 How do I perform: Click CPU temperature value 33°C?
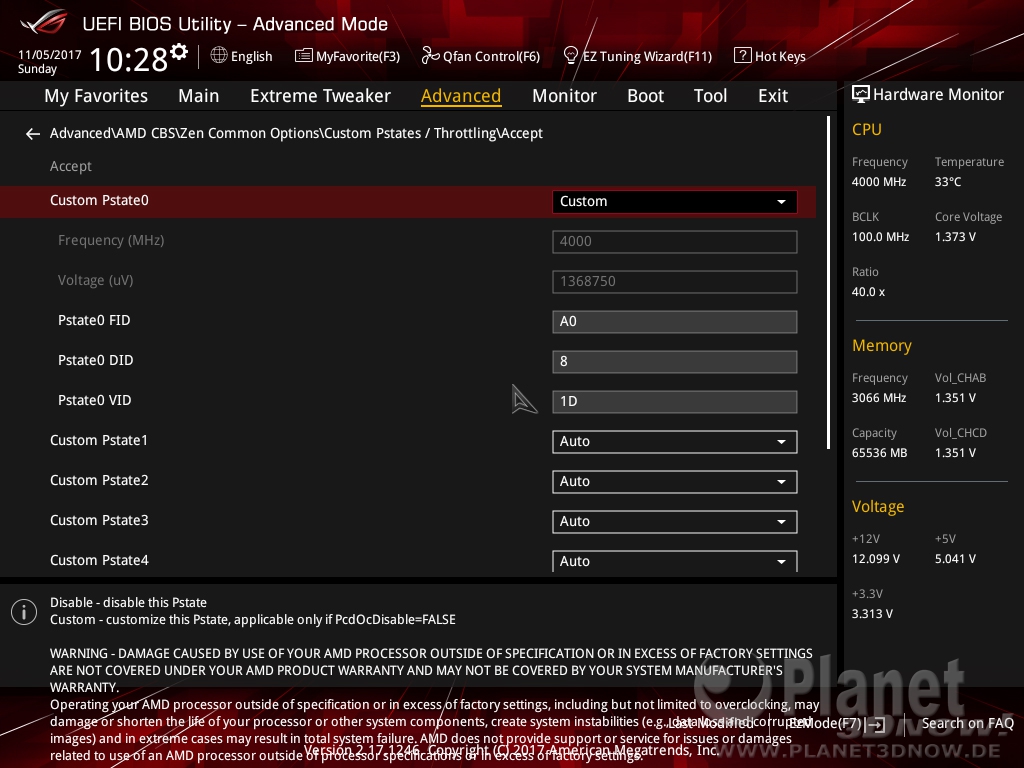[948, 182]
